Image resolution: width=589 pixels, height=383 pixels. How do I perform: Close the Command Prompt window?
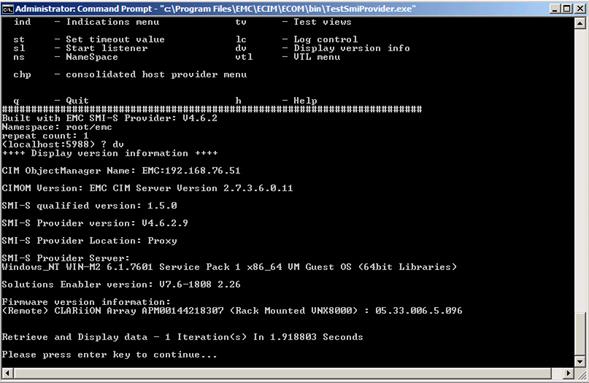[x=580, y=8]
